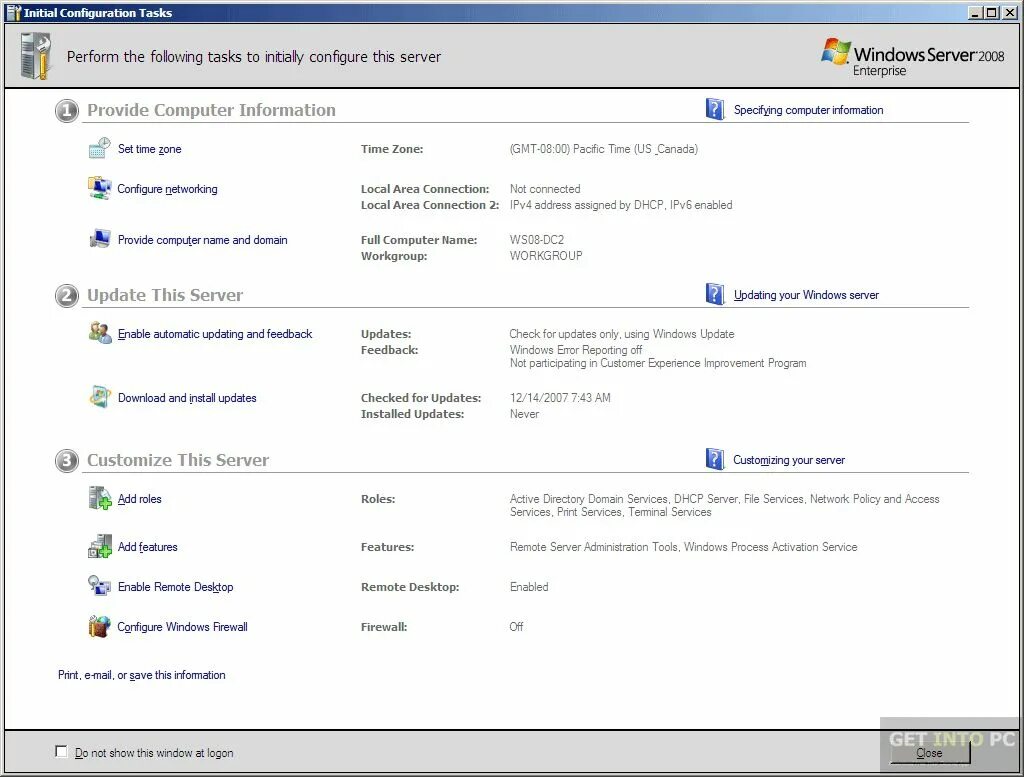Viewport: 1024px width, 777px height.
Task: Click the Configure Windows Firewall icon
Action: (100, 626)
